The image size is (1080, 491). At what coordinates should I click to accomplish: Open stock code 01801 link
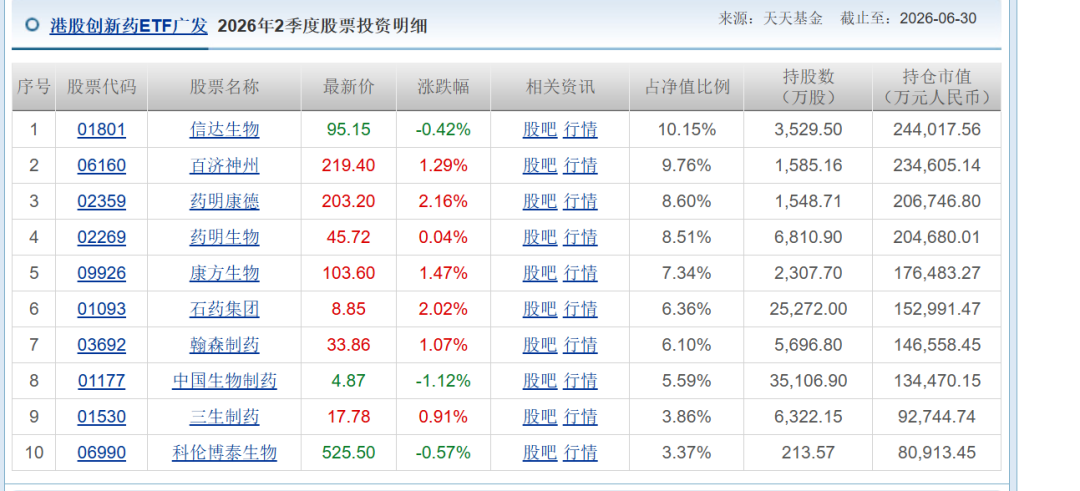(x=101, y=129)
